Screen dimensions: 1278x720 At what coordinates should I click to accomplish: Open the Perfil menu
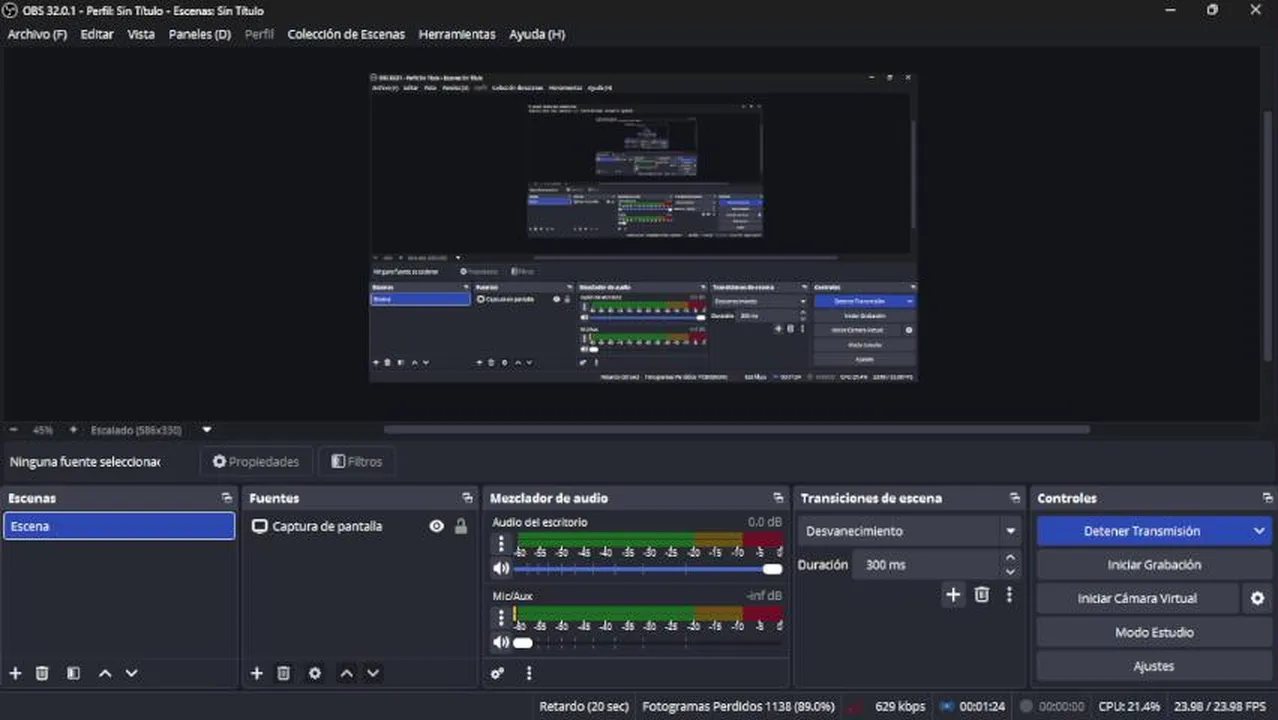[x=259, y=34]
